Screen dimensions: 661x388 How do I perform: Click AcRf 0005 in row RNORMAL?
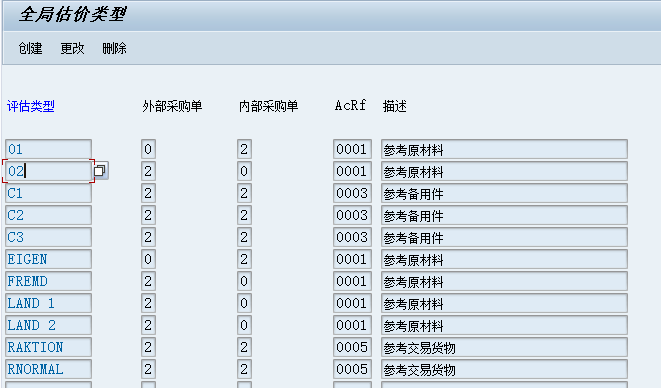tap(352, 368)
